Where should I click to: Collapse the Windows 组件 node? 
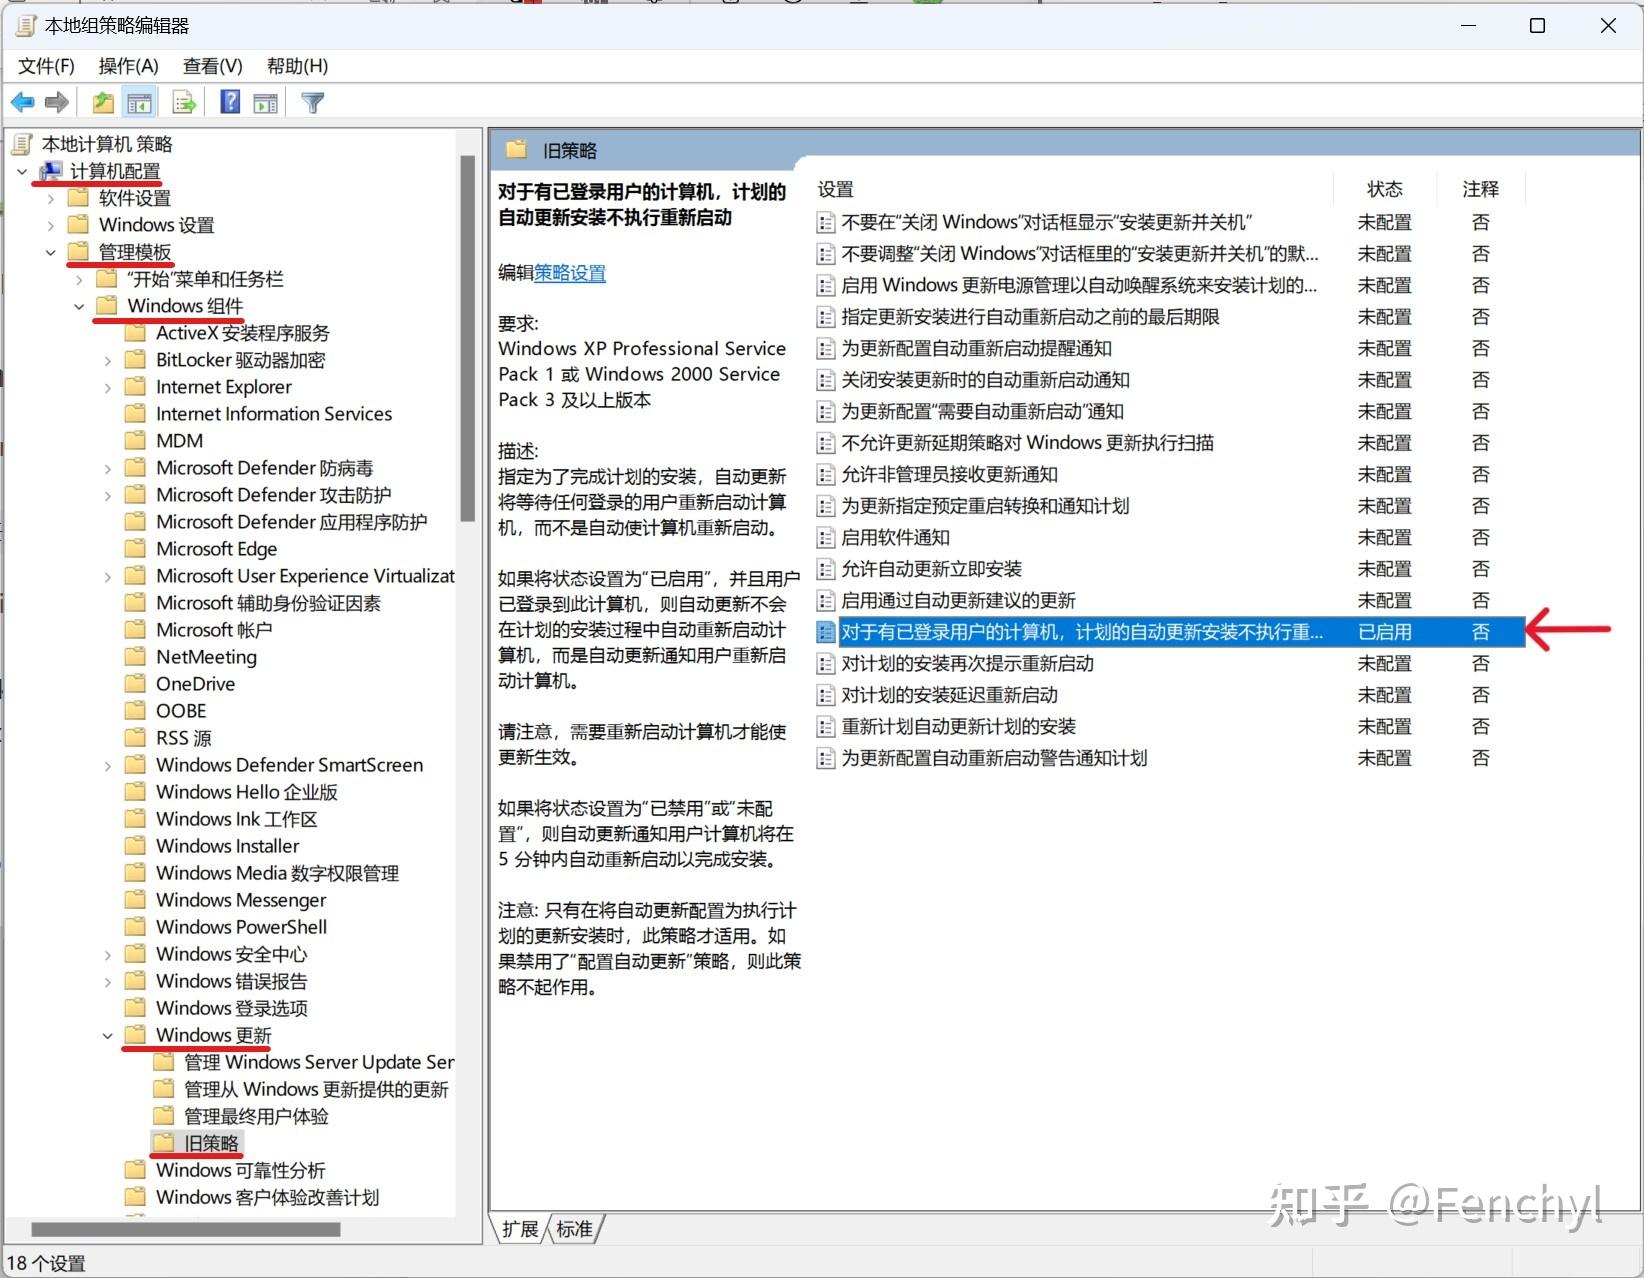[79, 306]
